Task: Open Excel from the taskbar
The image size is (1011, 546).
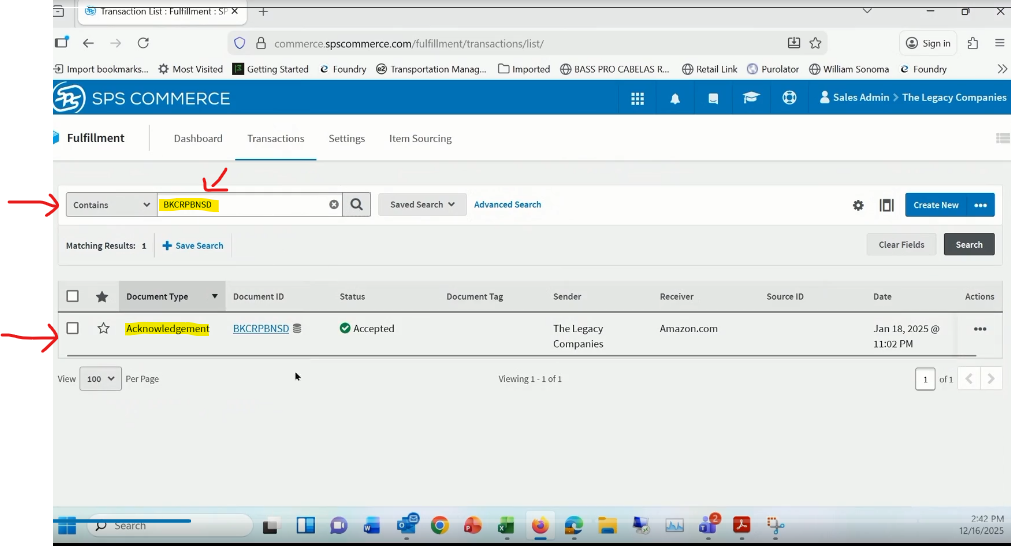Action: [506, 526]
